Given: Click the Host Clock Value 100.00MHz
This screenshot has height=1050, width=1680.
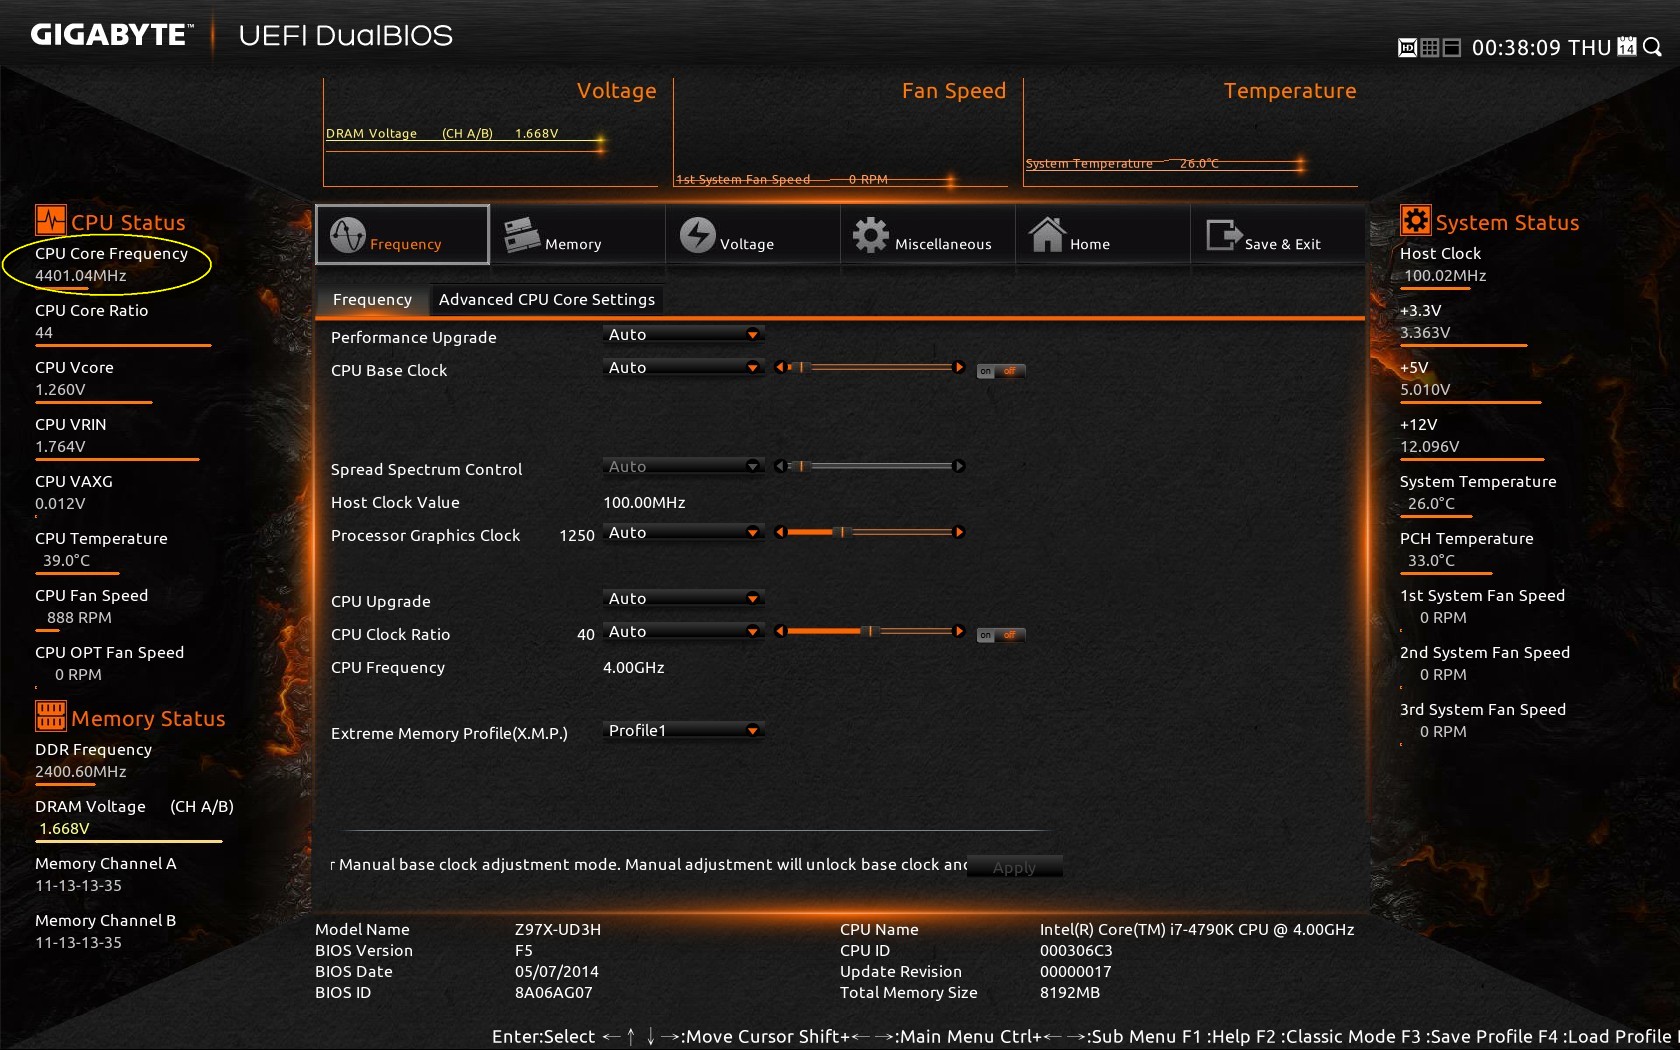Looking at the screenshot, I should tap(644, 502).
